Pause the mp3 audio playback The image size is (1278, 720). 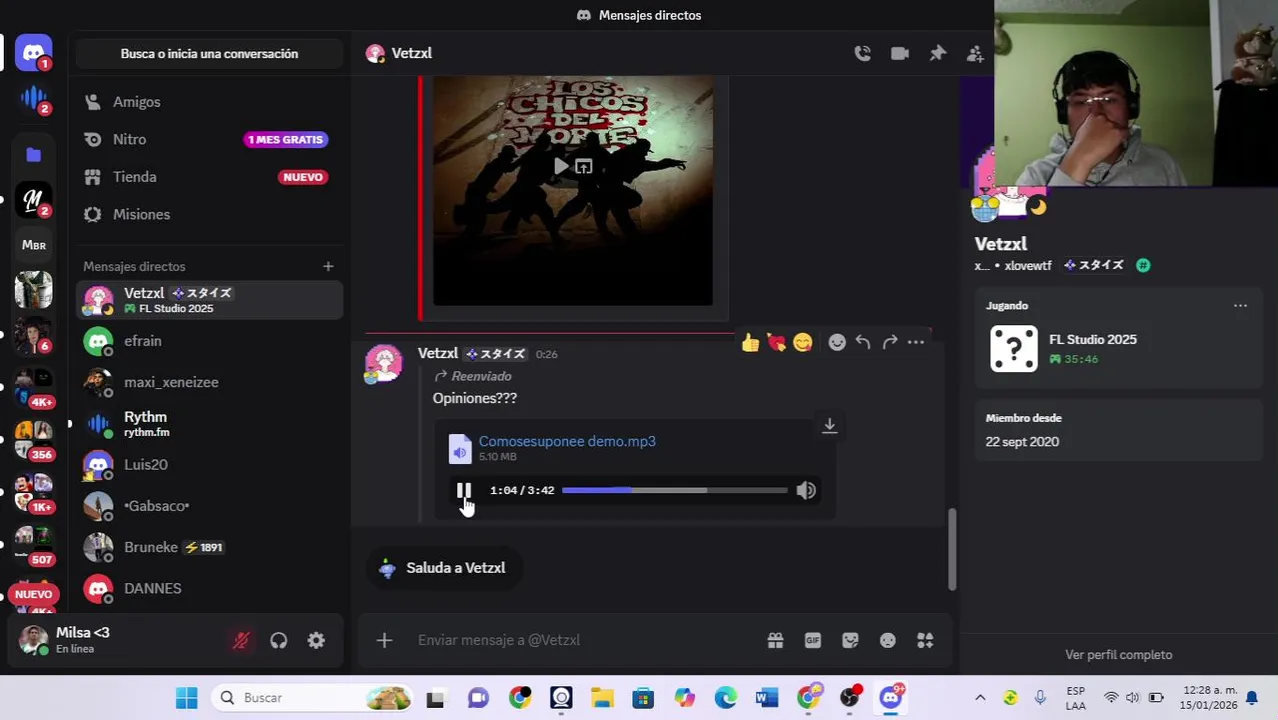(x=464, y=490)
